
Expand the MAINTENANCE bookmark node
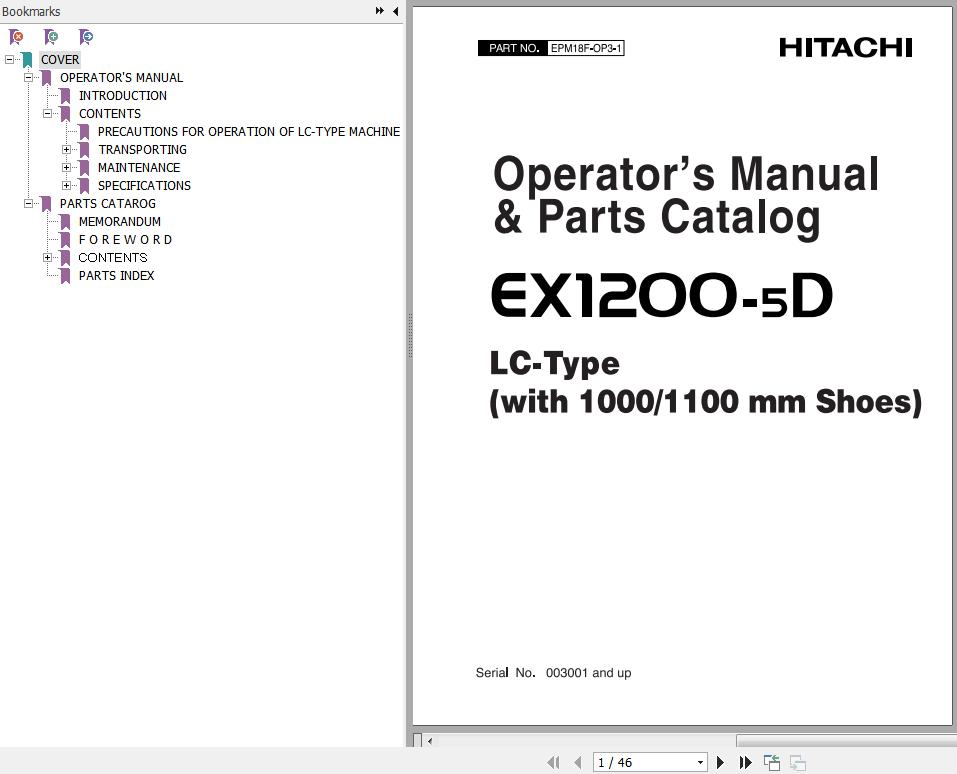tap(66, 167)
